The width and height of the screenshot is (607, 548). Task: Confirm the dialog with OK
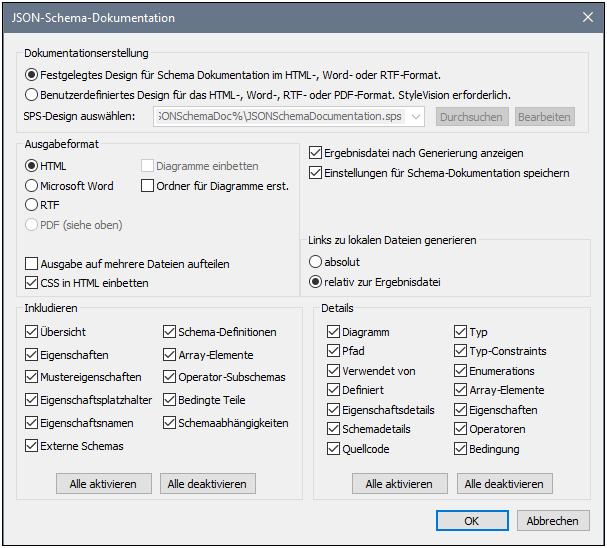coord(471,520)
